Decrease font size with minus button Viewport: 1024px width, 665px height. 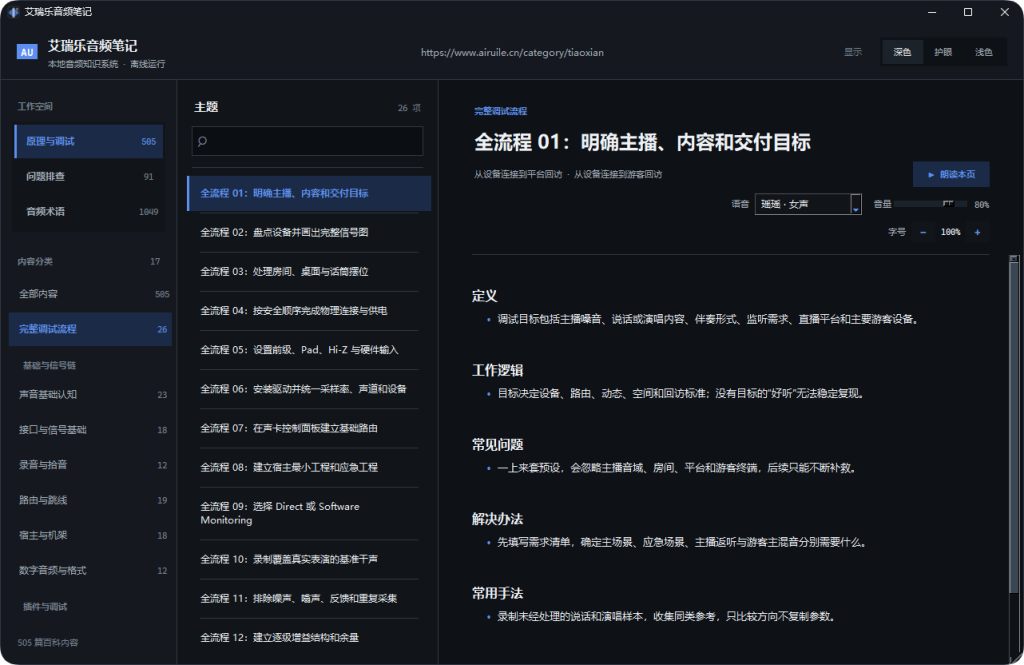pyautogui.click(x=923, y=233)
